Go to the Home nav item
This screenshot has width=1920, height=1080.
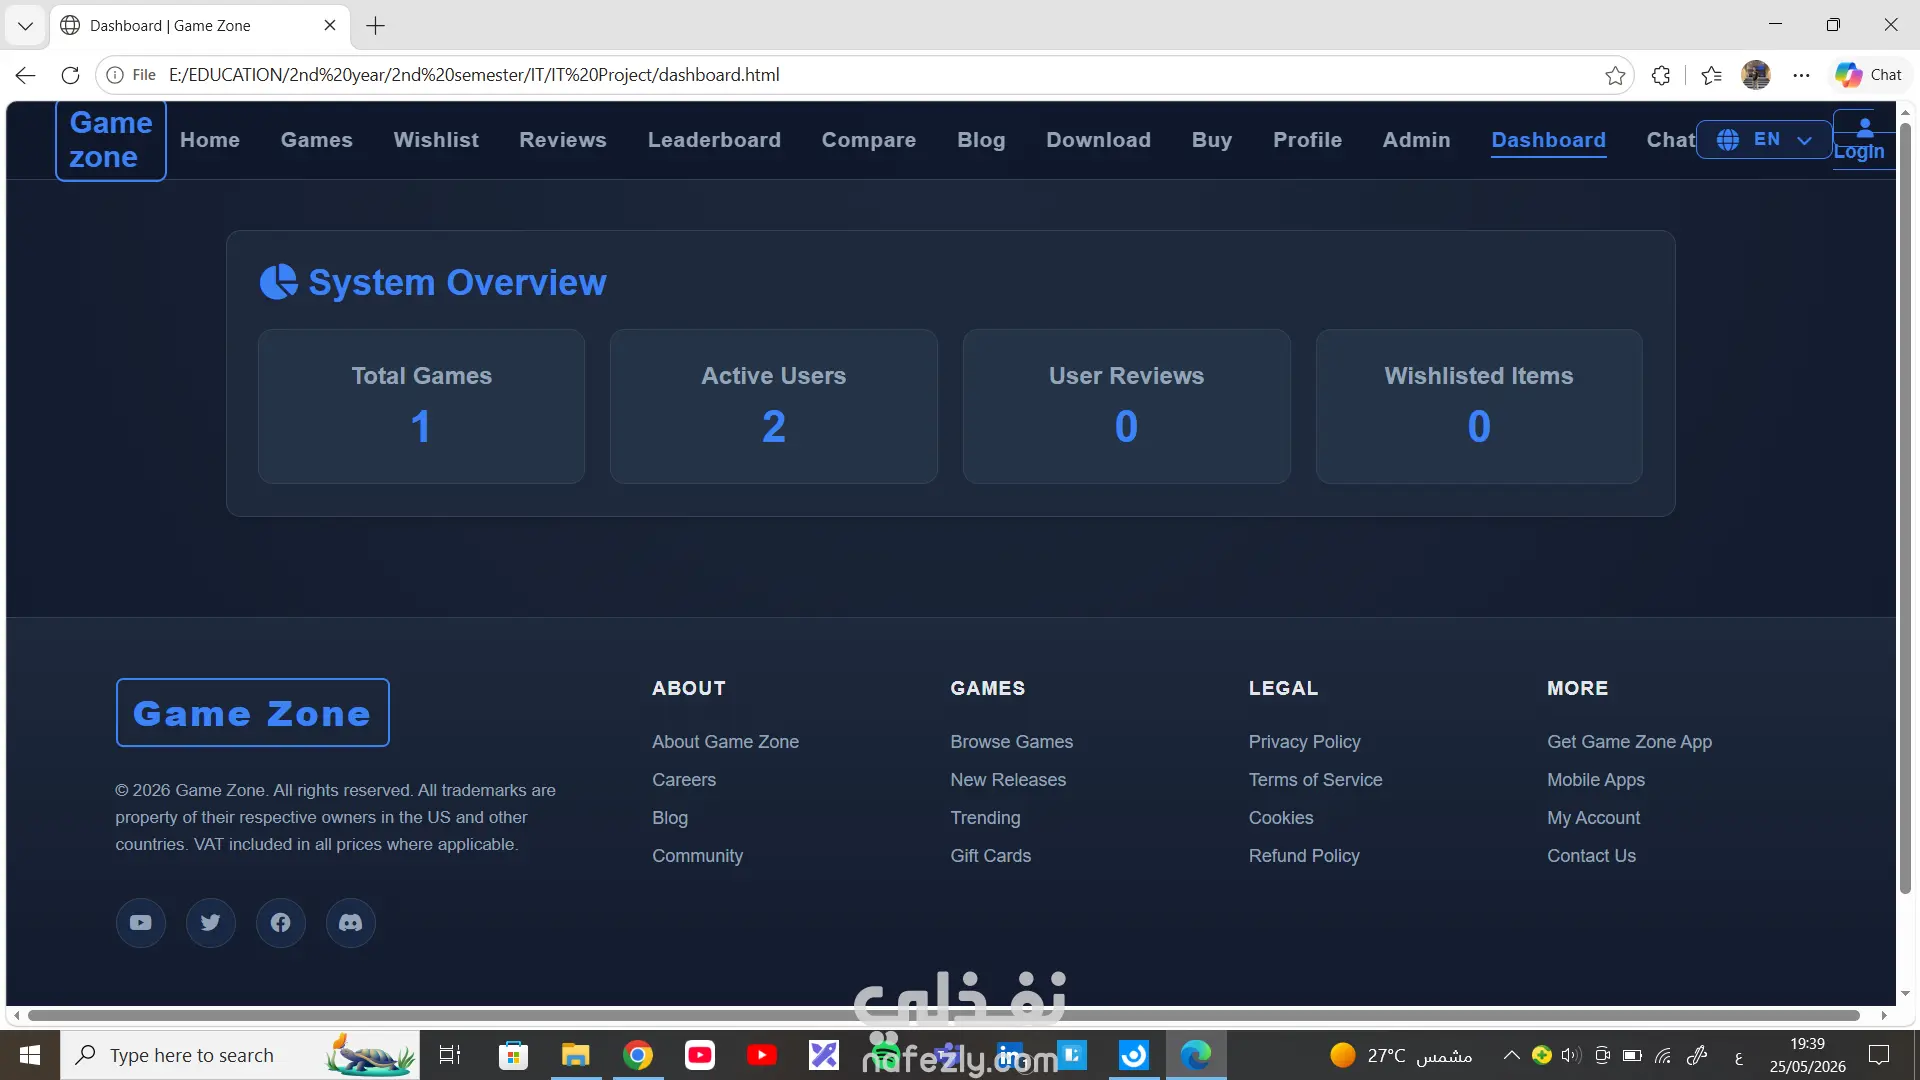(210, 140)
